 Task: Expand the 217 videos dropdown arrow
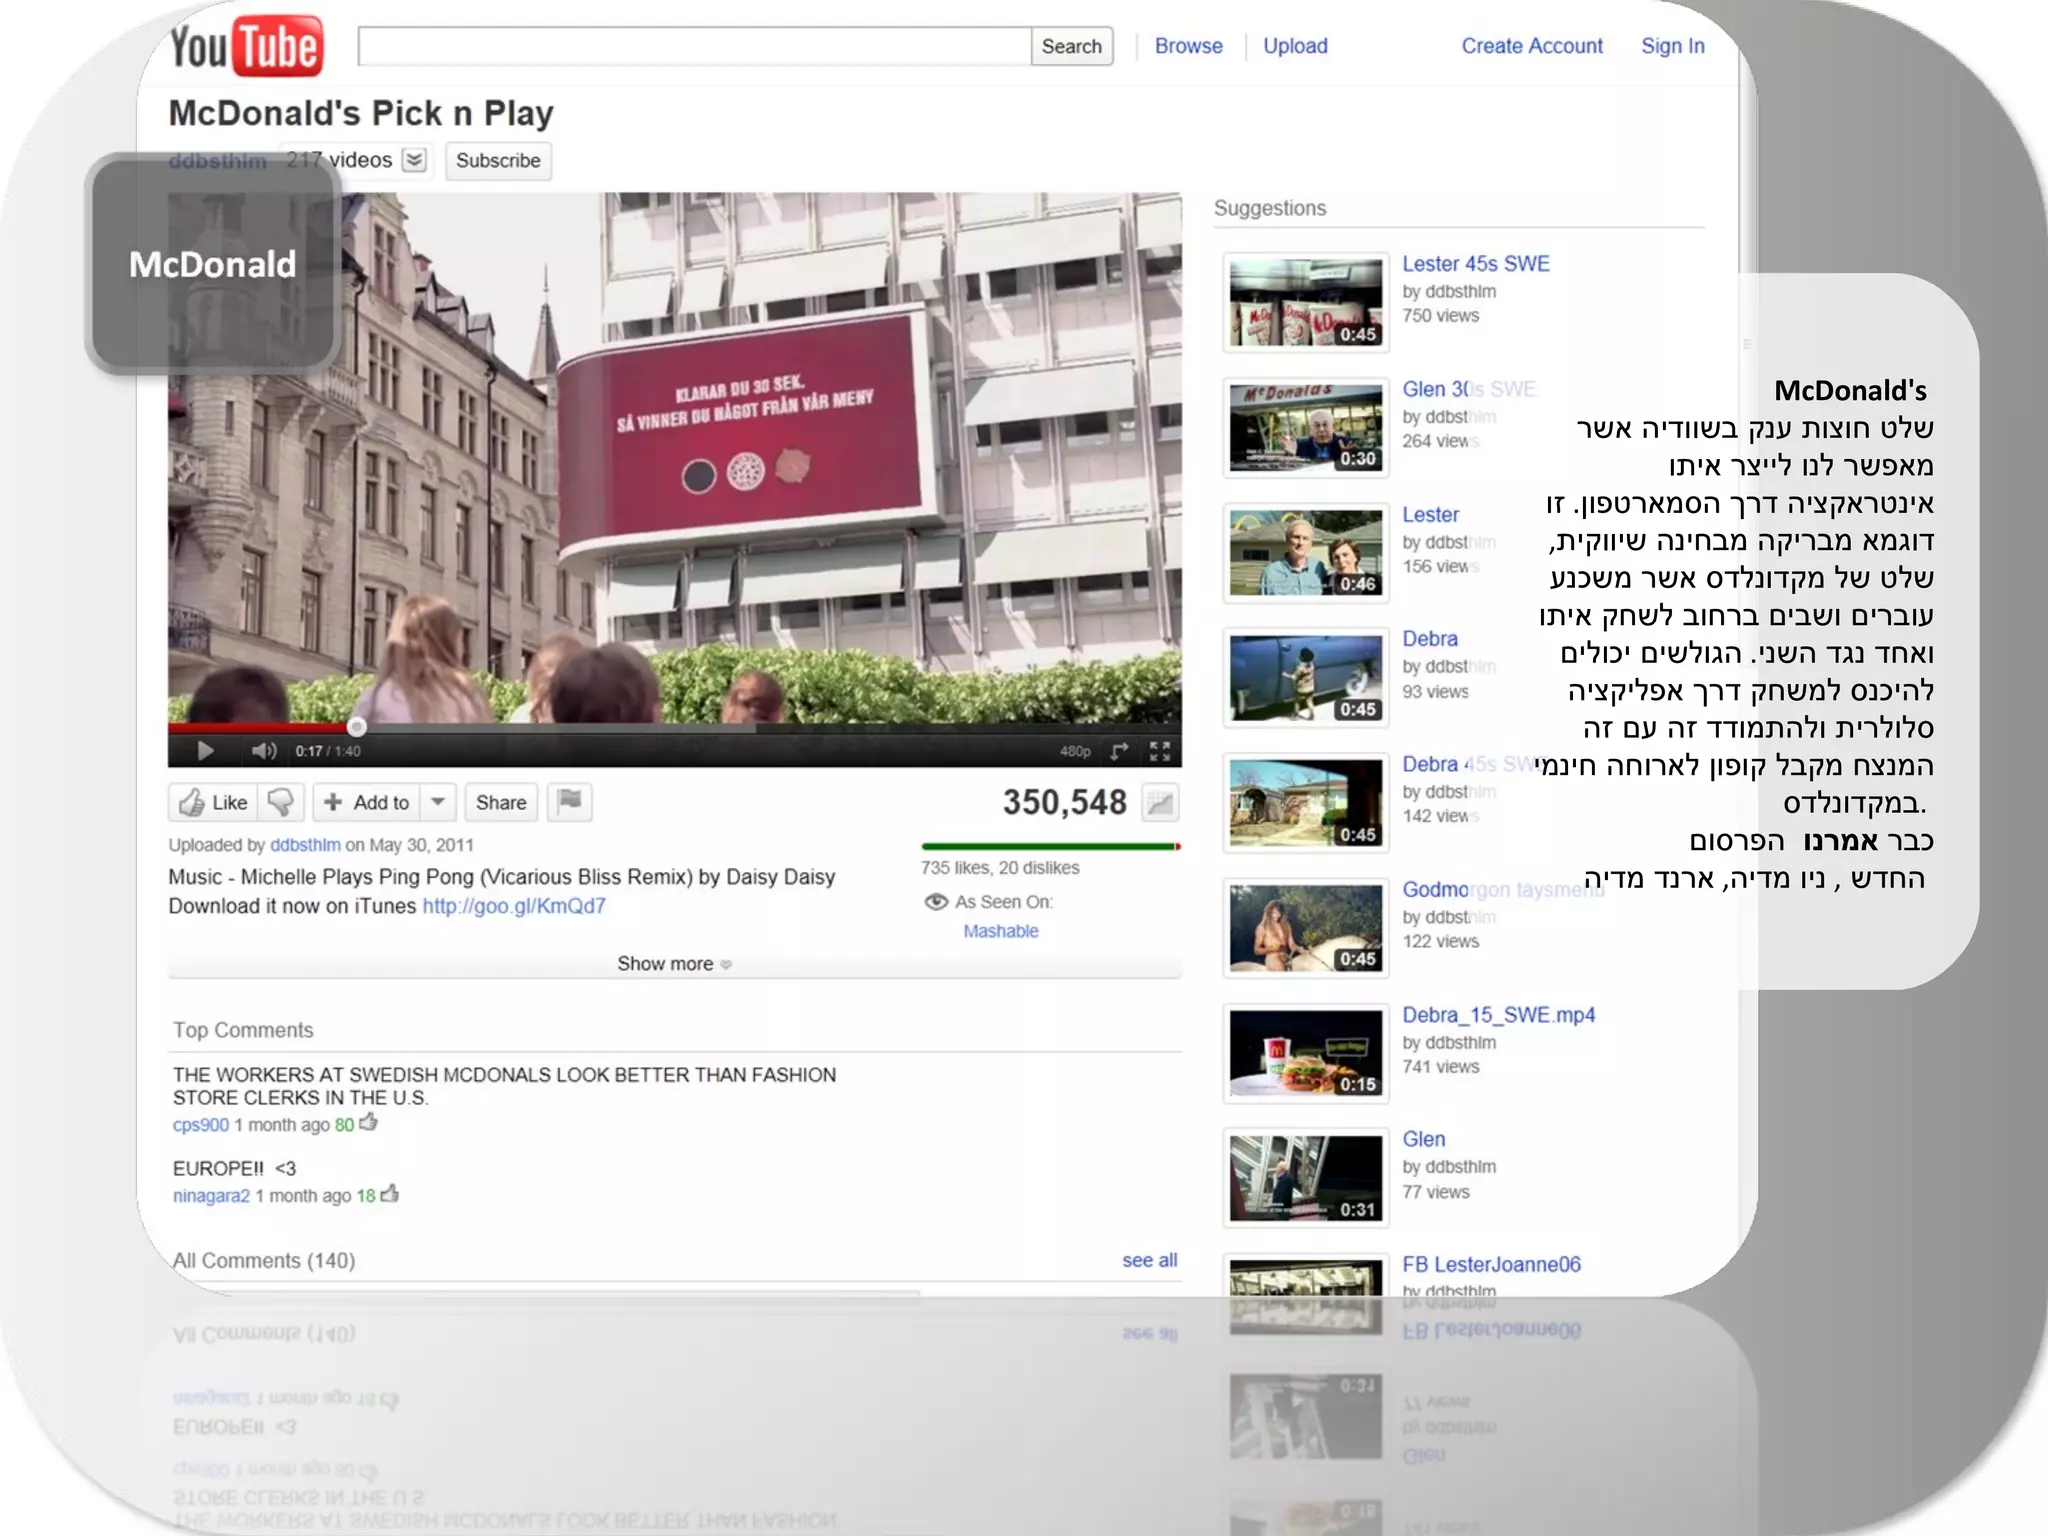[x=415, y=160]
